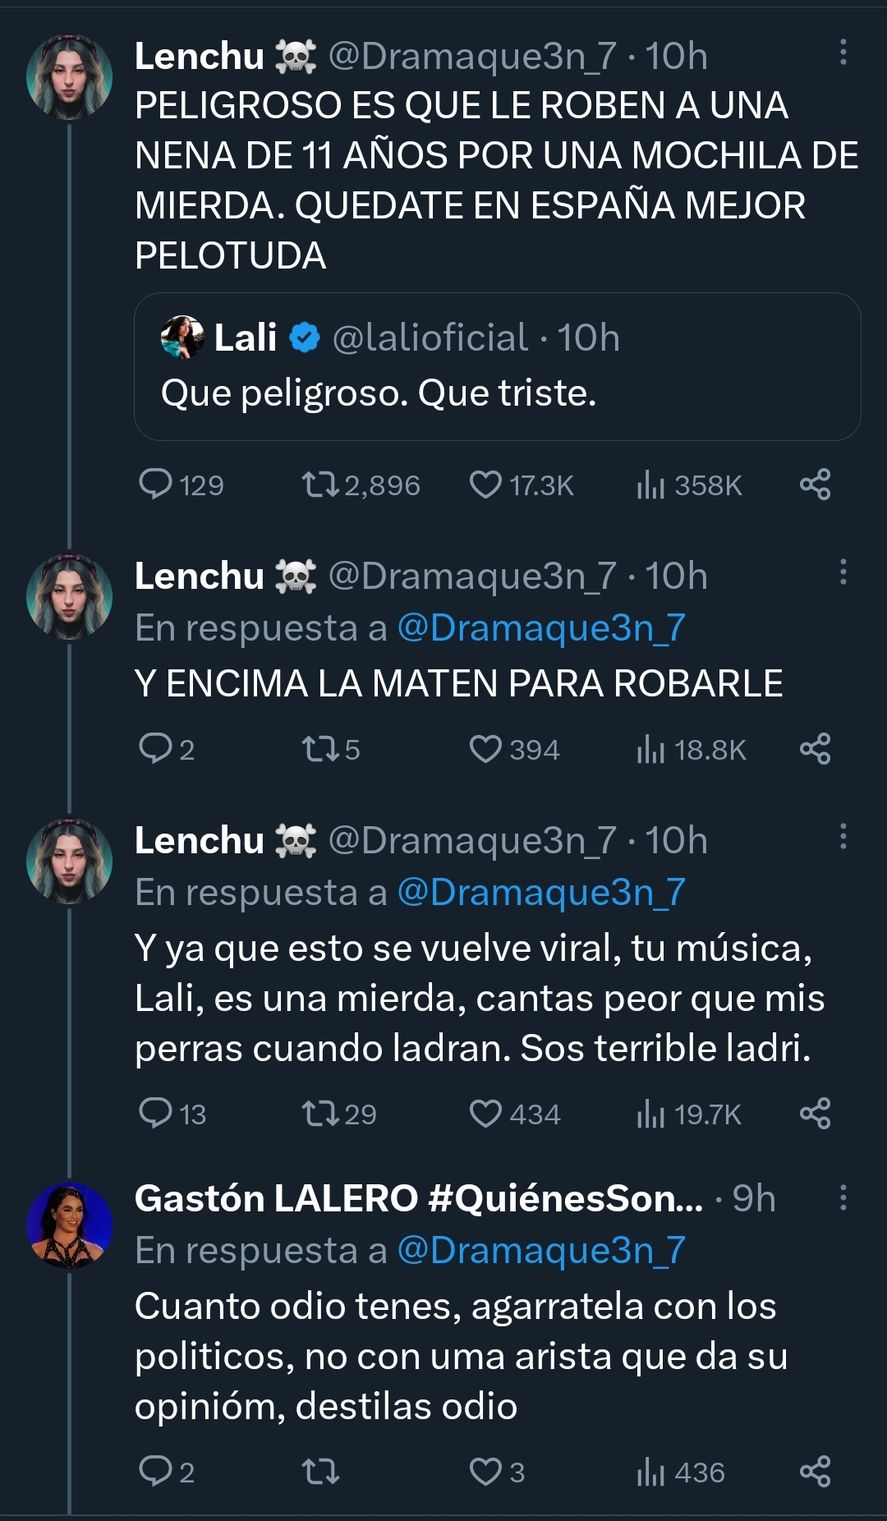Image resolution: width=887 pixels, height=1521 pixels.
Task: Open Lenchu's avatar on the first tweet
Action: click(69, 78)
